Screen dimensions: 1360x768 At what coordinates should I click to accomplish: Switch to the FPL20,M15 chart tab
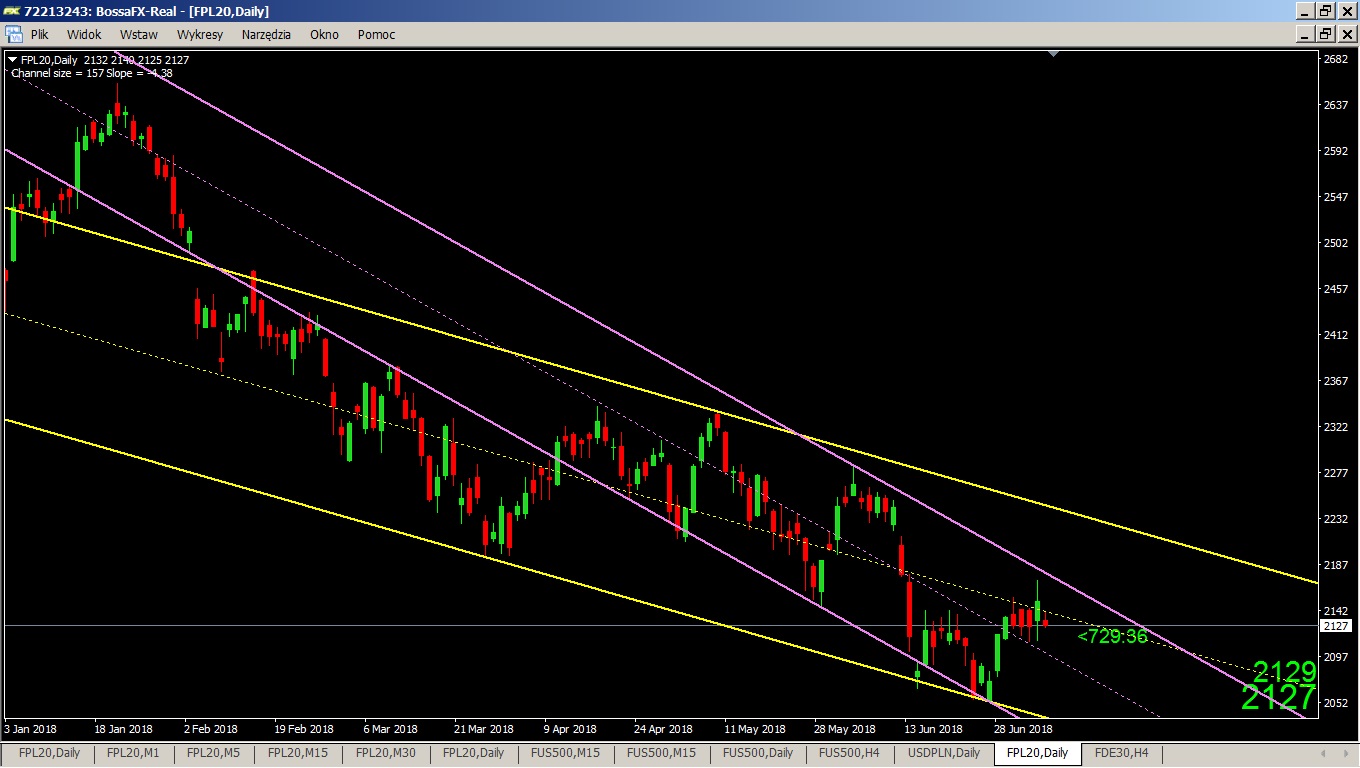tap(297, 753)
